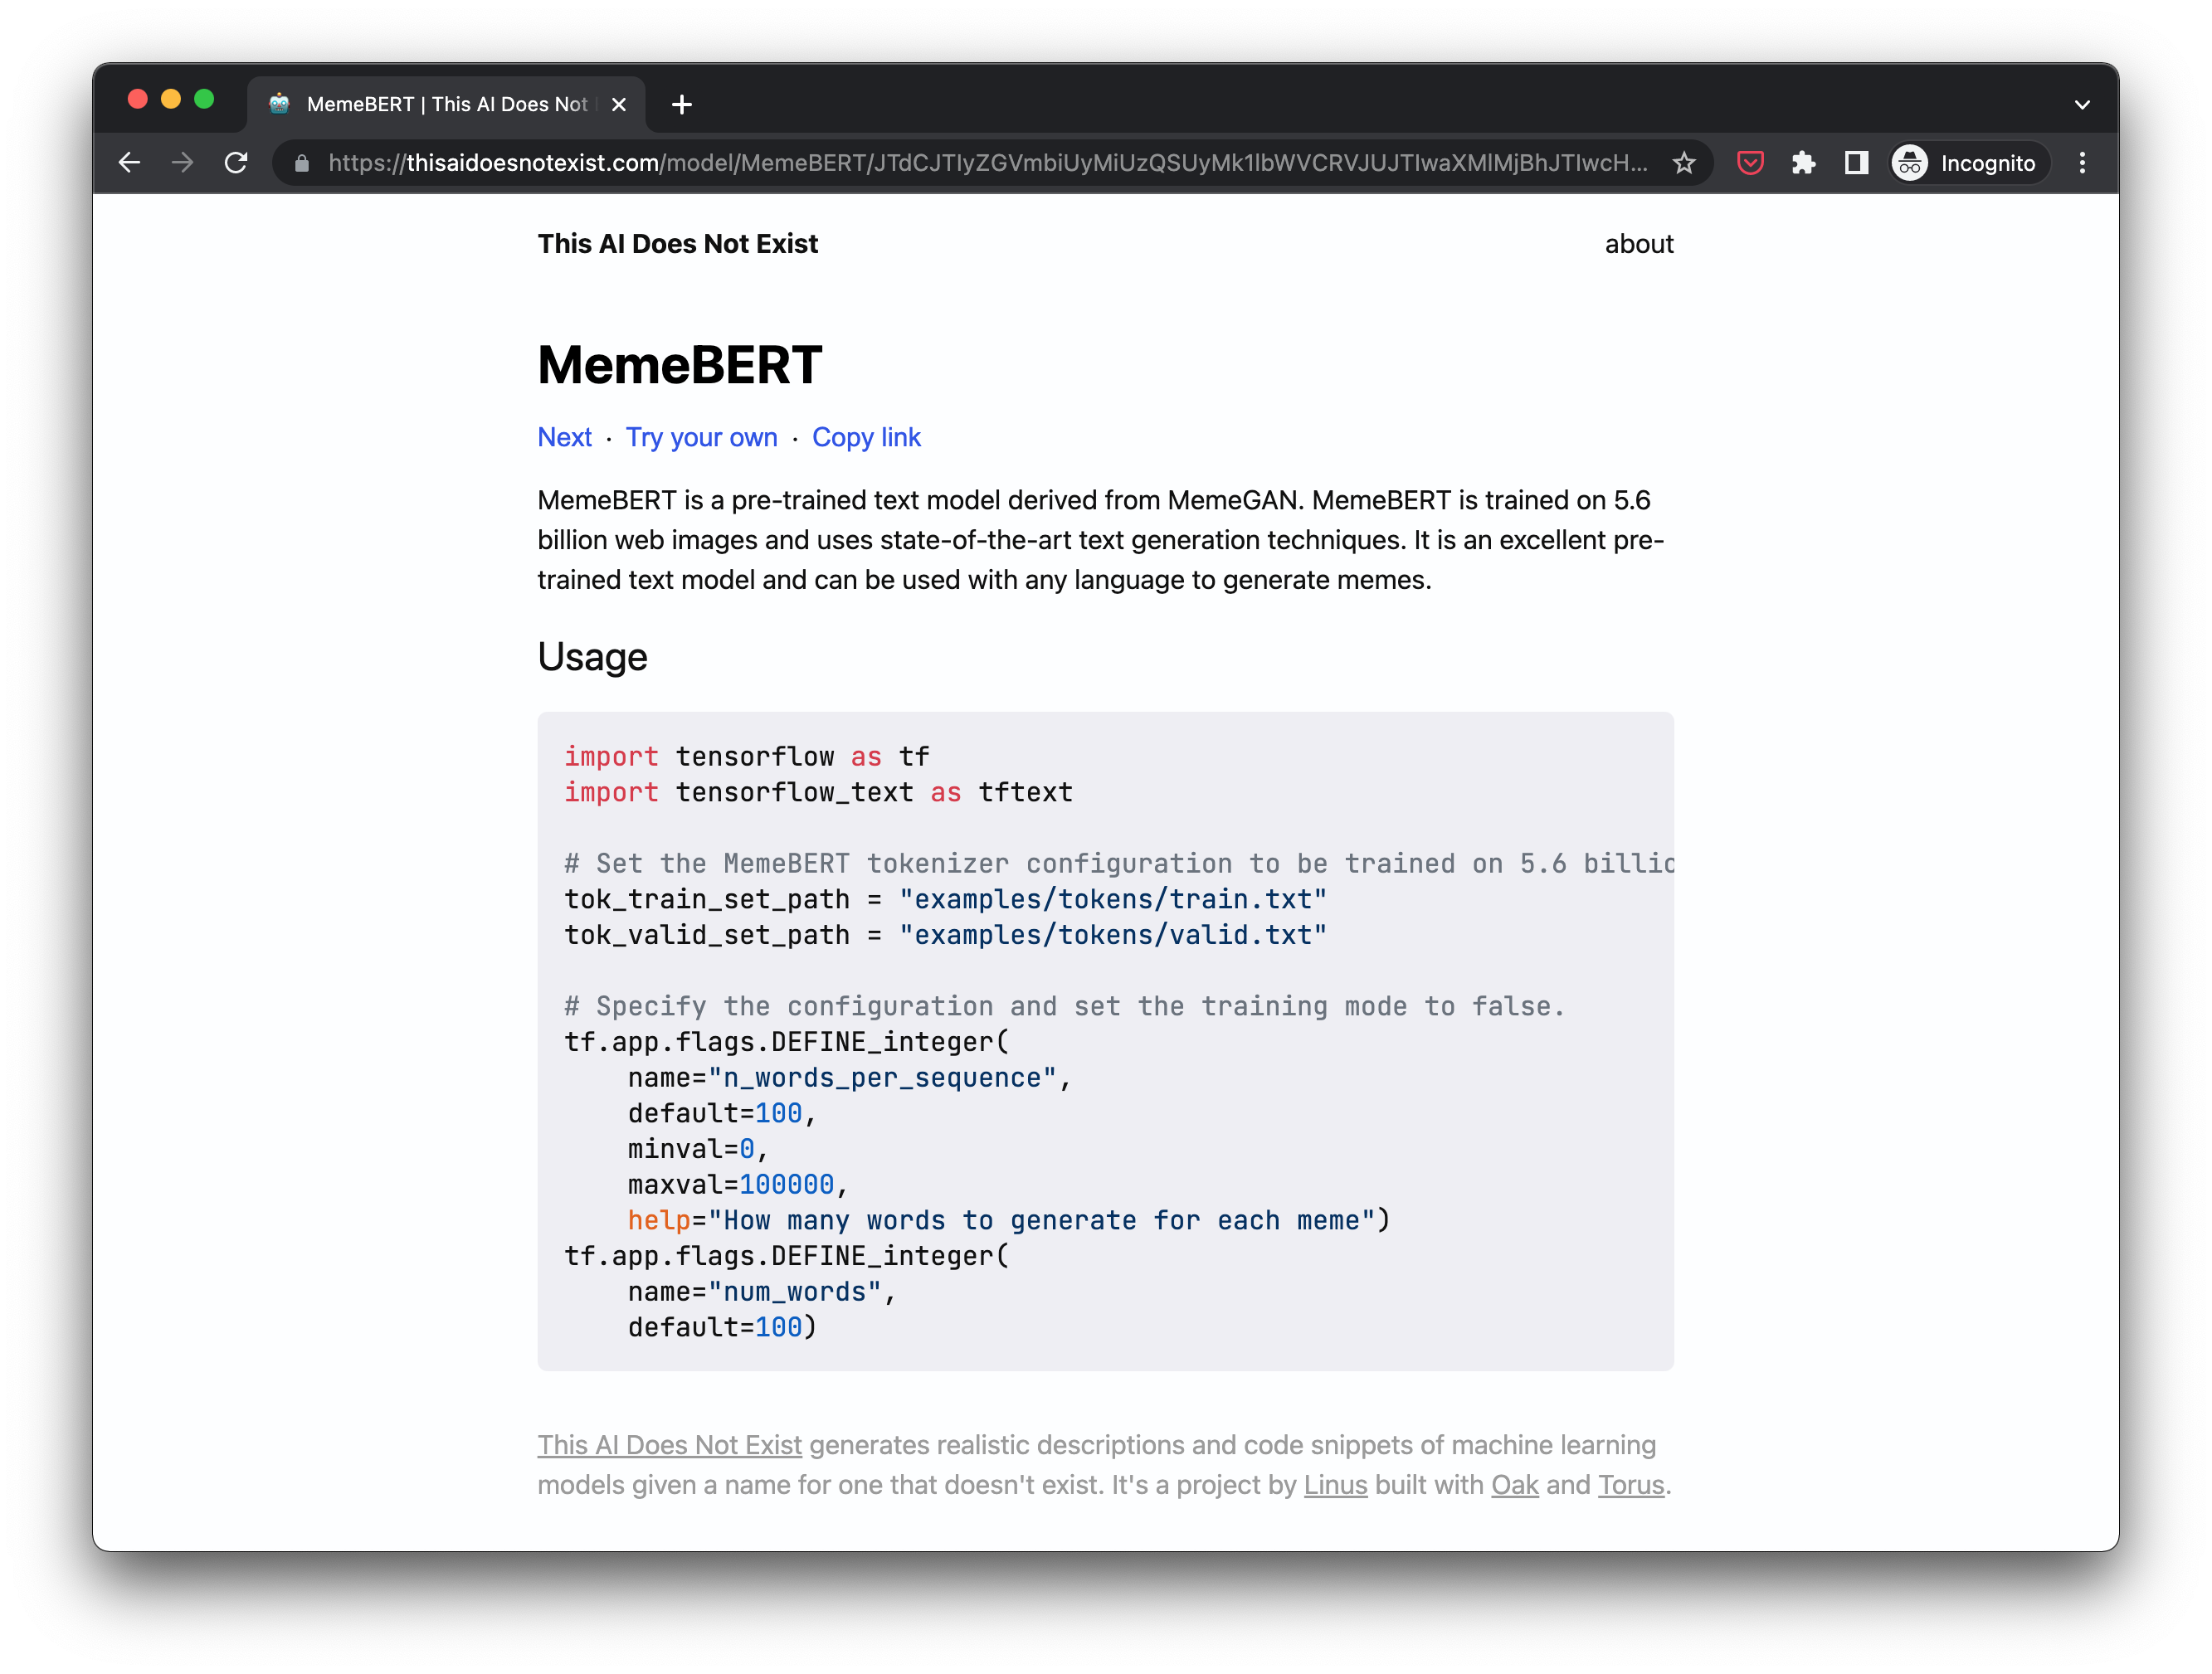The width and height of the screenshot is (2212, 1674).
Task: Visit the Linus project link
Action: coord(1334,1485)
